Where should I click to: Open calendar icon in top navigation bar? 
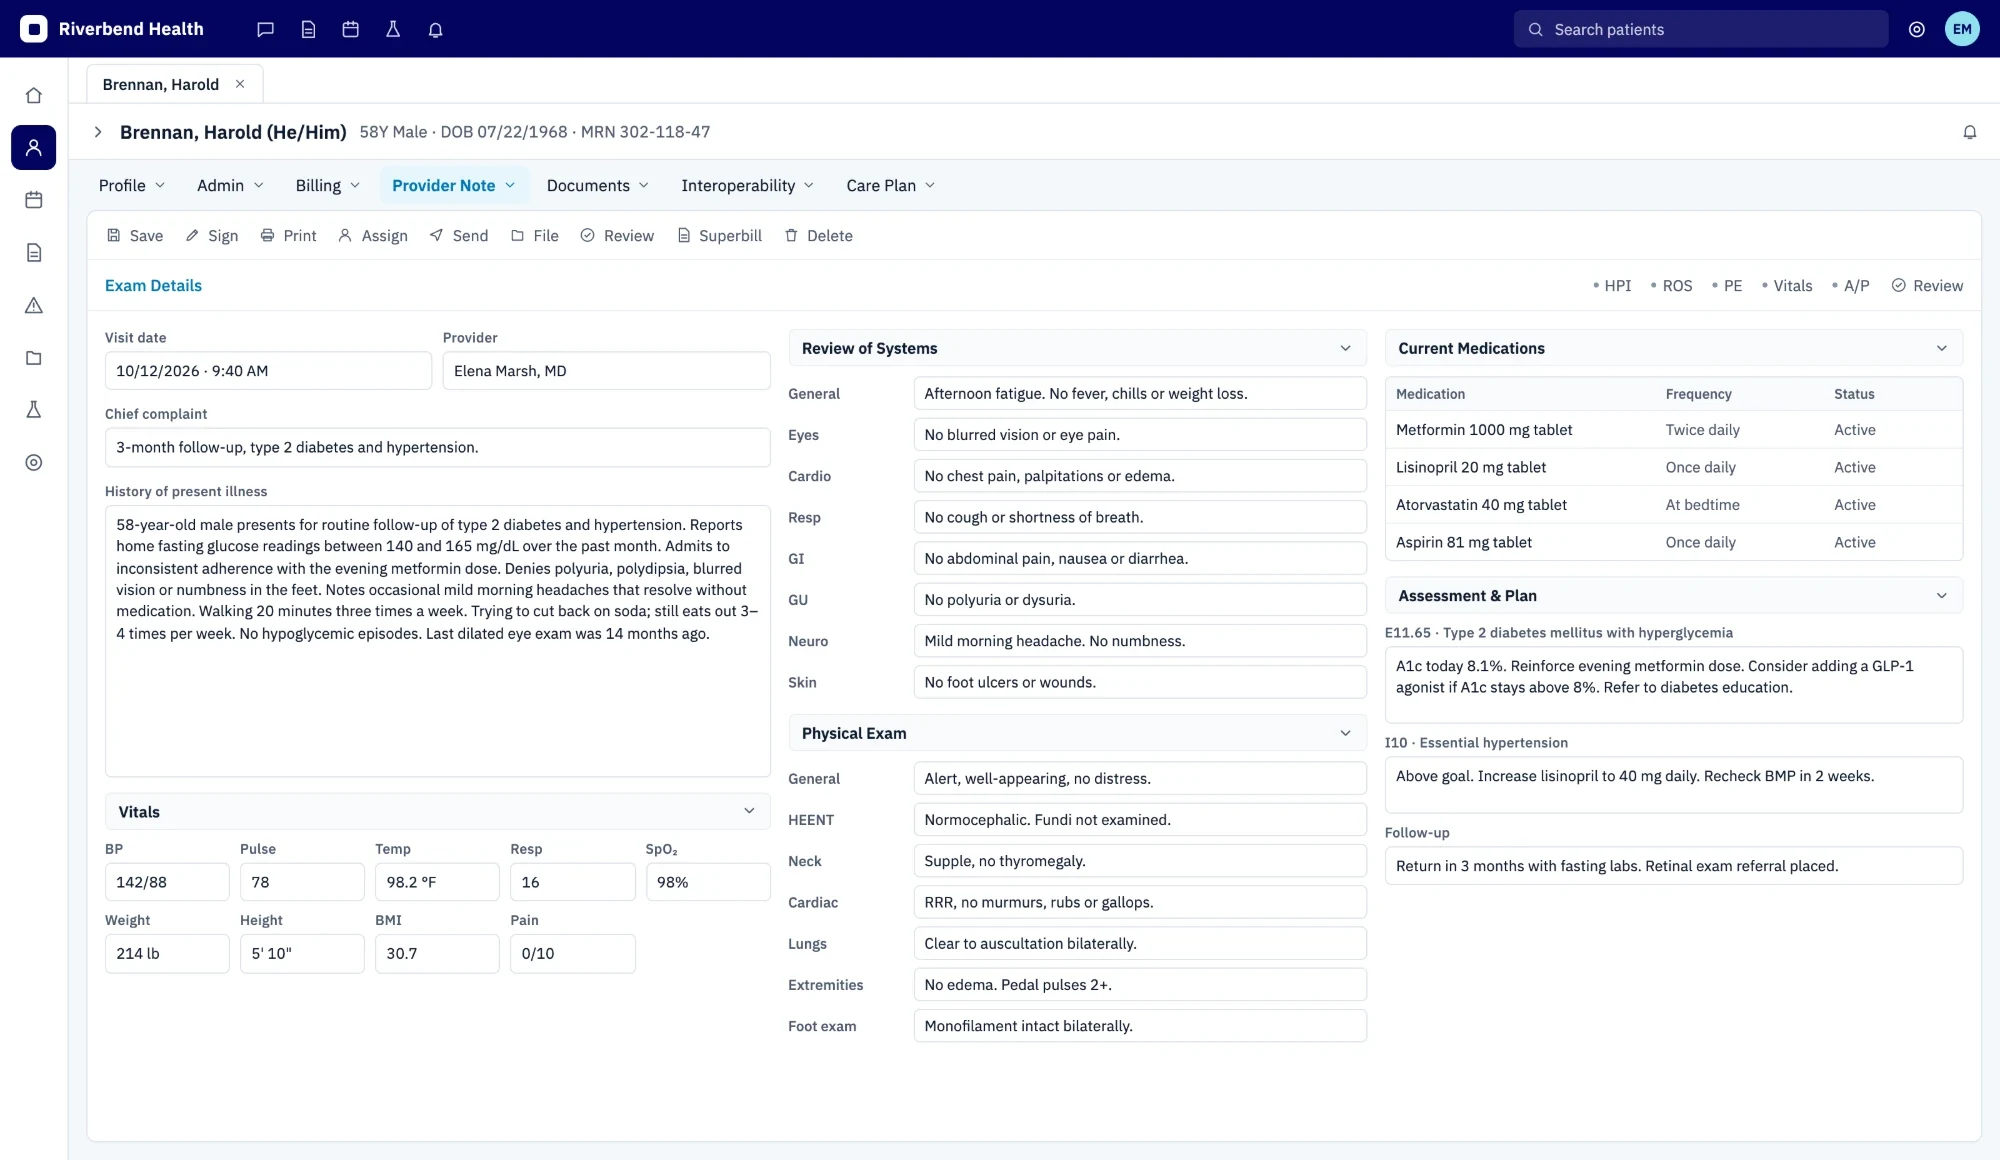click(x=350, y=30)
